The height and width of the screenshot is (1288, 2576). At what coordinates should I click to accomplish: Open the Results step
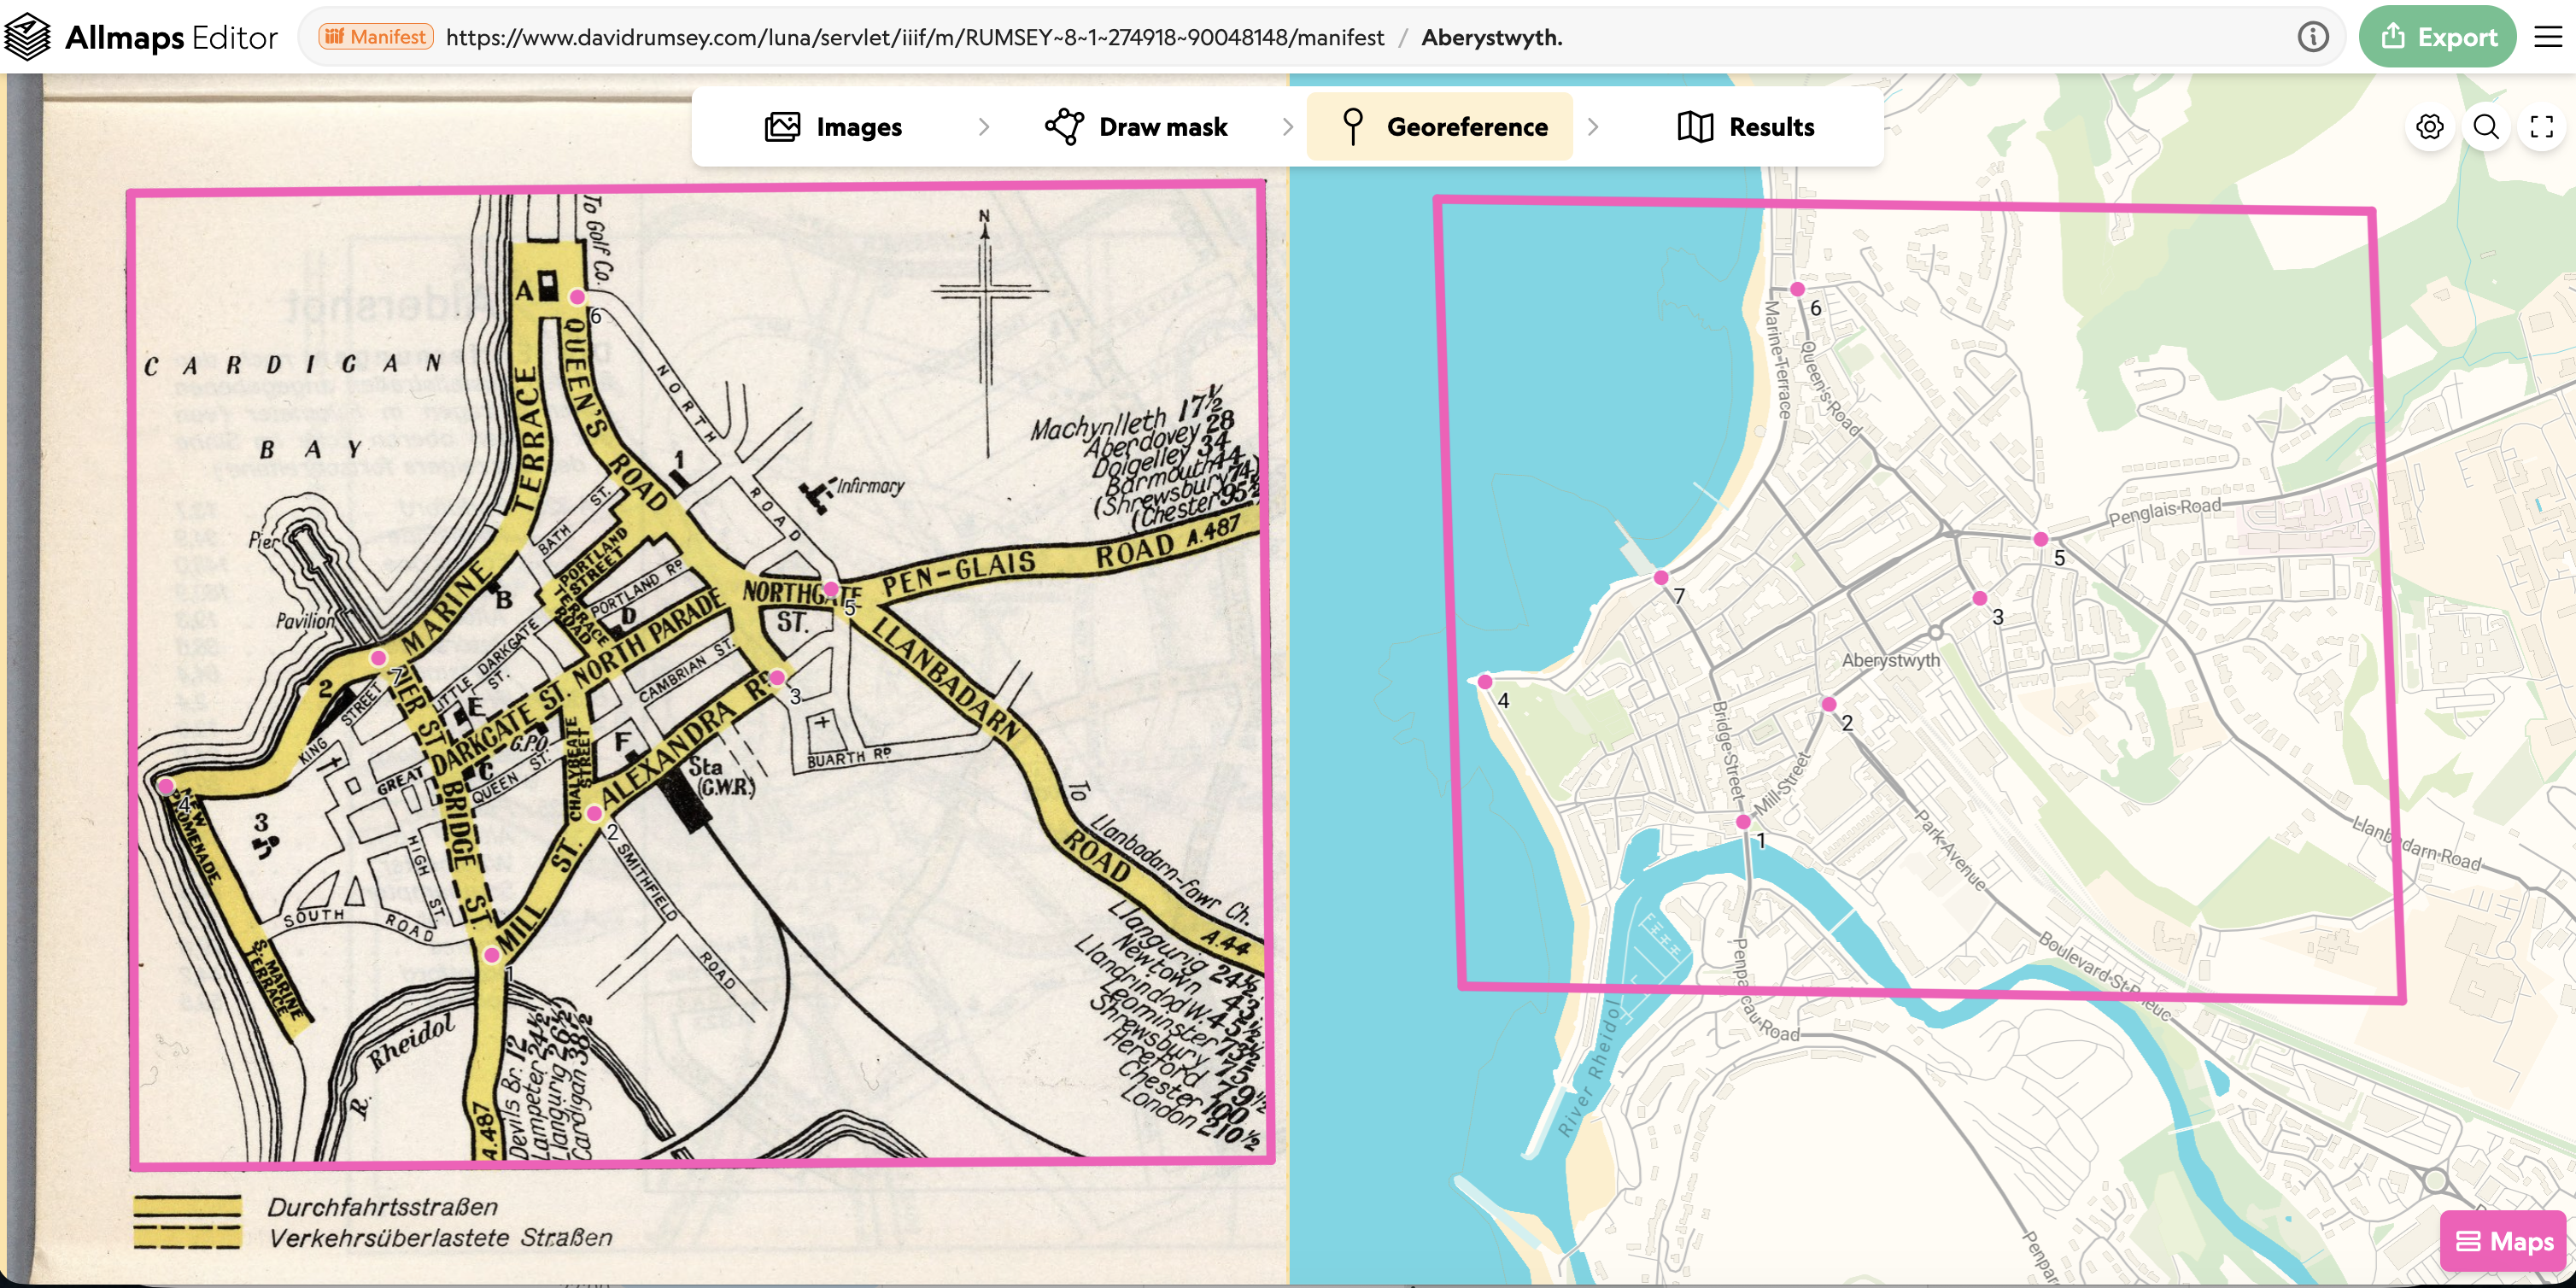1745,127
